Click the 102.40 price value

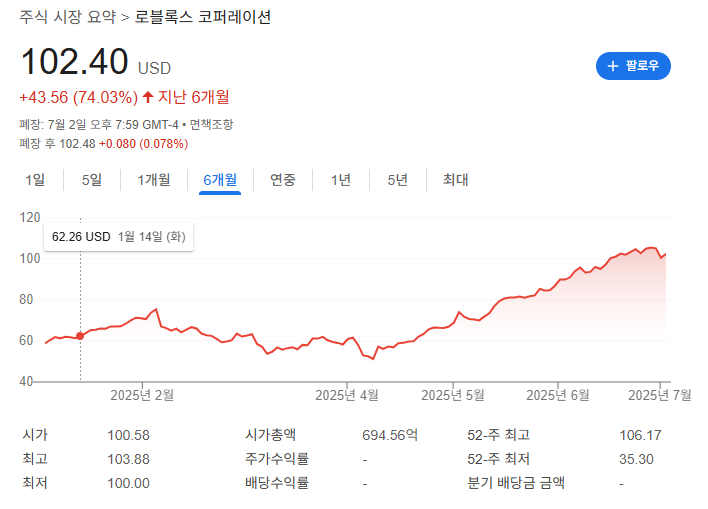click(75, 61)
